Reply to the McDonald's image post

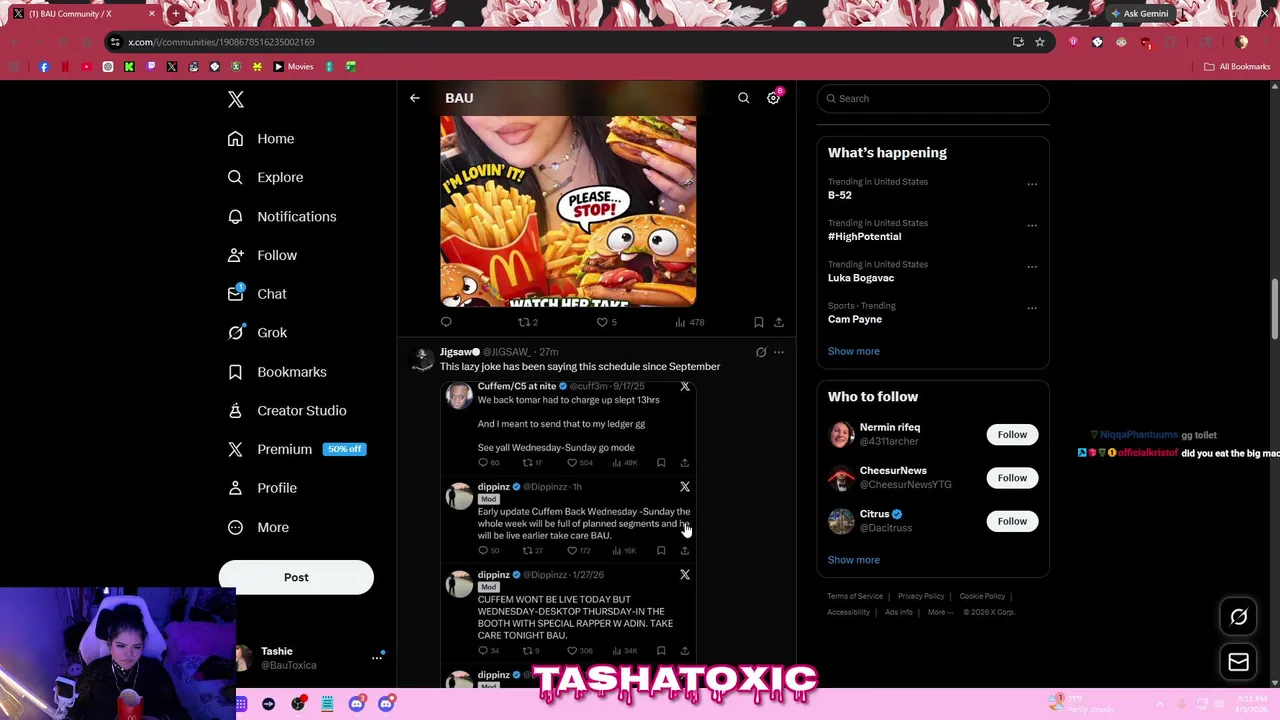pyautogui.click(x=446, y=322)
